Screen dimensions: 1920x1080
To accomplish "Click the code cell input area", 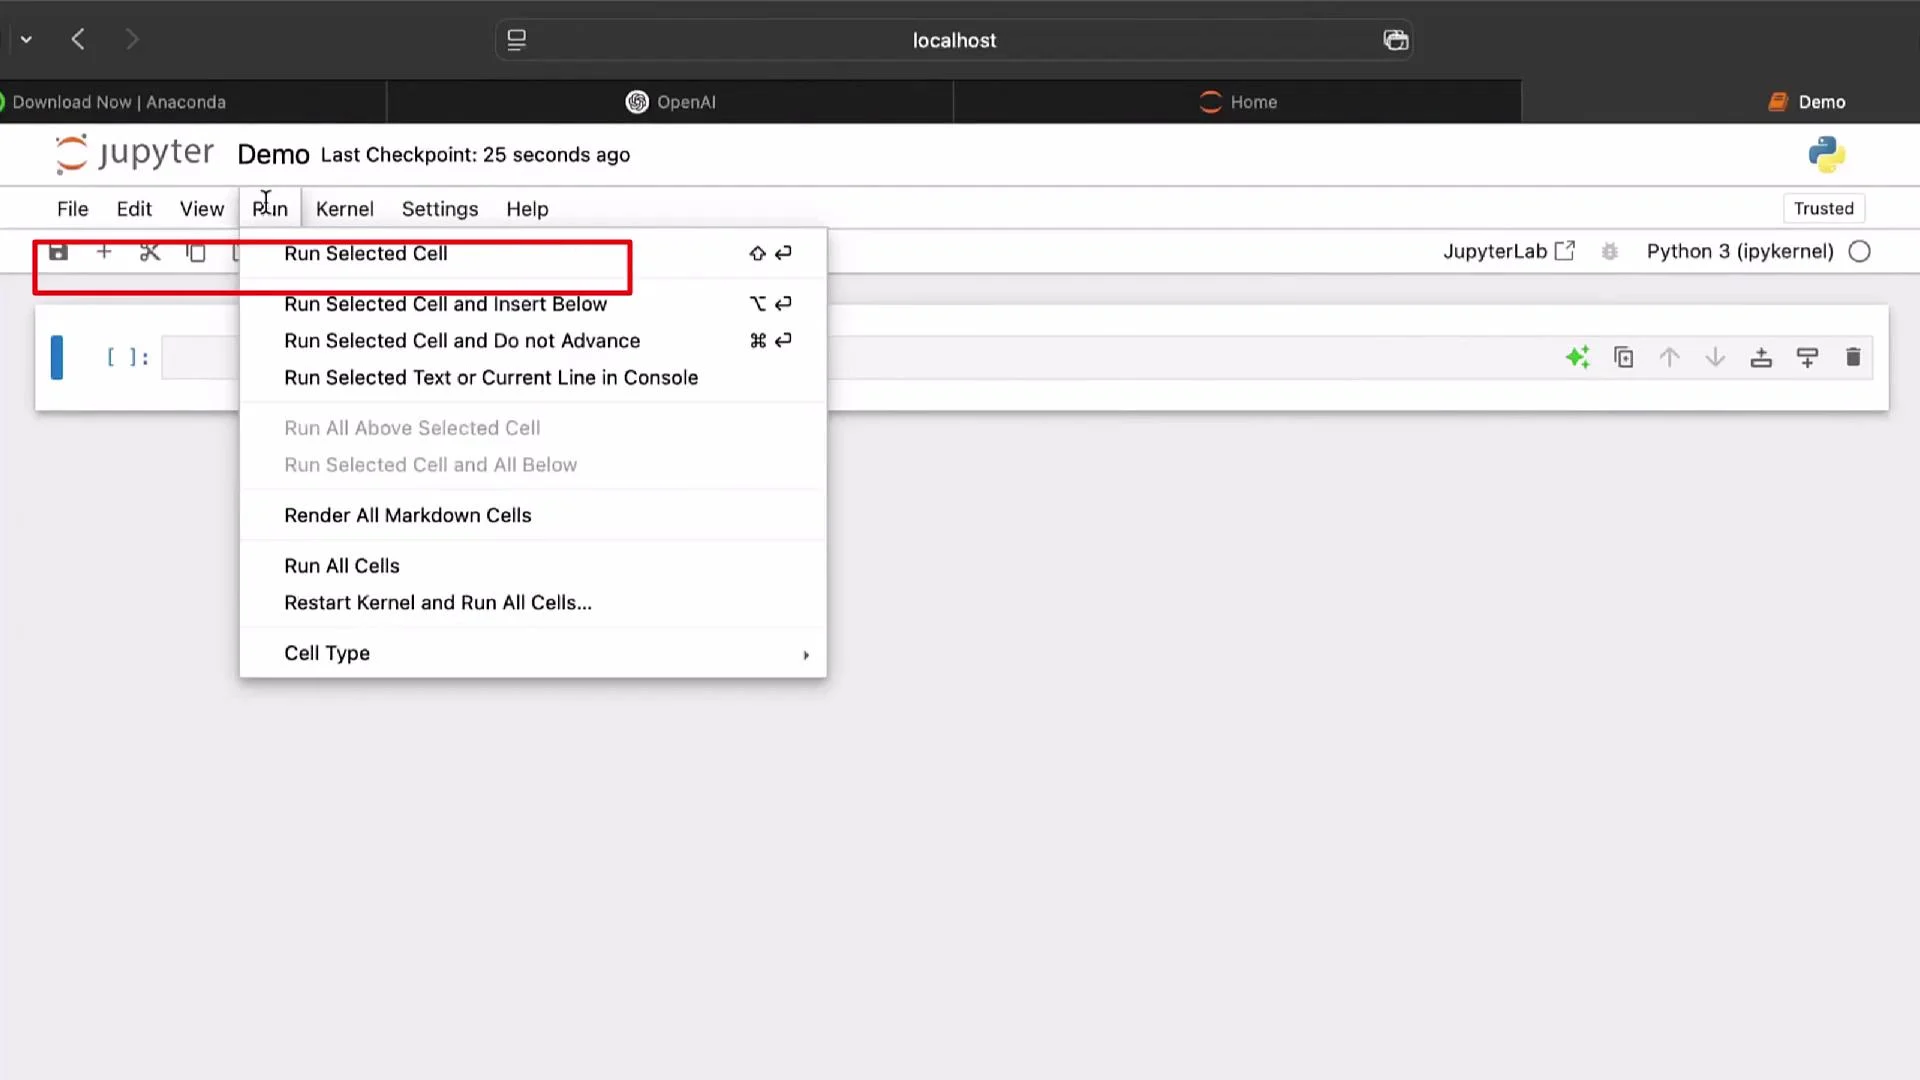I will pyautogui.click(x=1015, y=357).
